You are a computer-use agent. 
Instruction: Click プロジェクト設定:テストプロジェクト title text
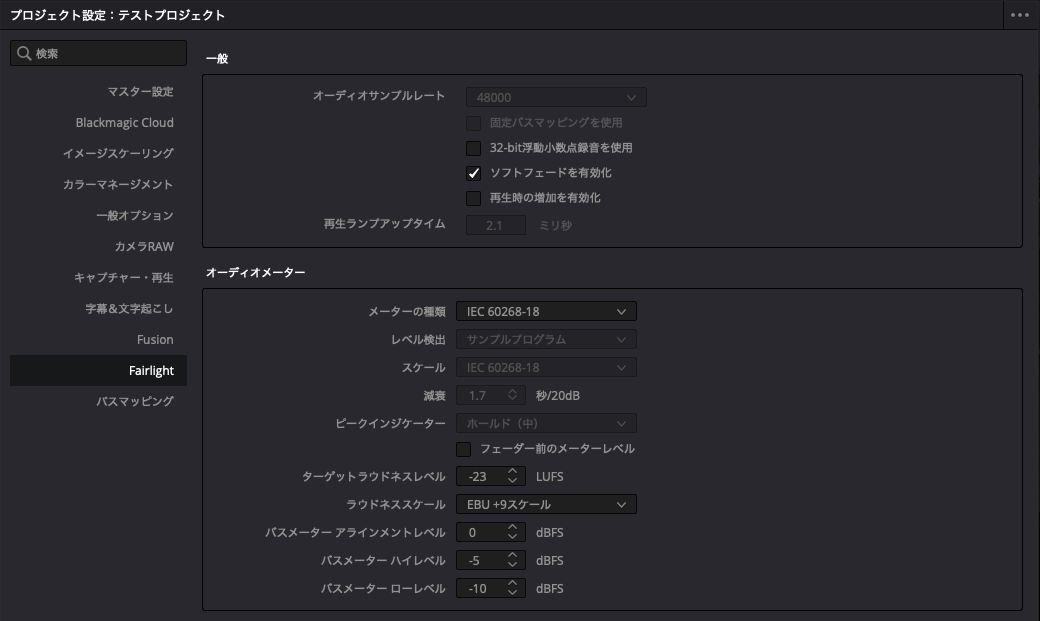click(117, 15)
